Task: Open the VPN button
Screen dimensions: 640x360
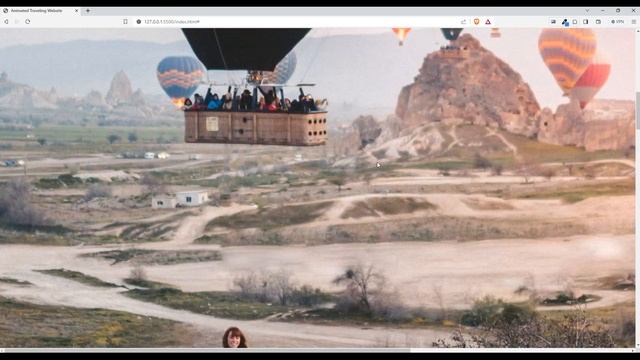Action: [x=618, y=22]
